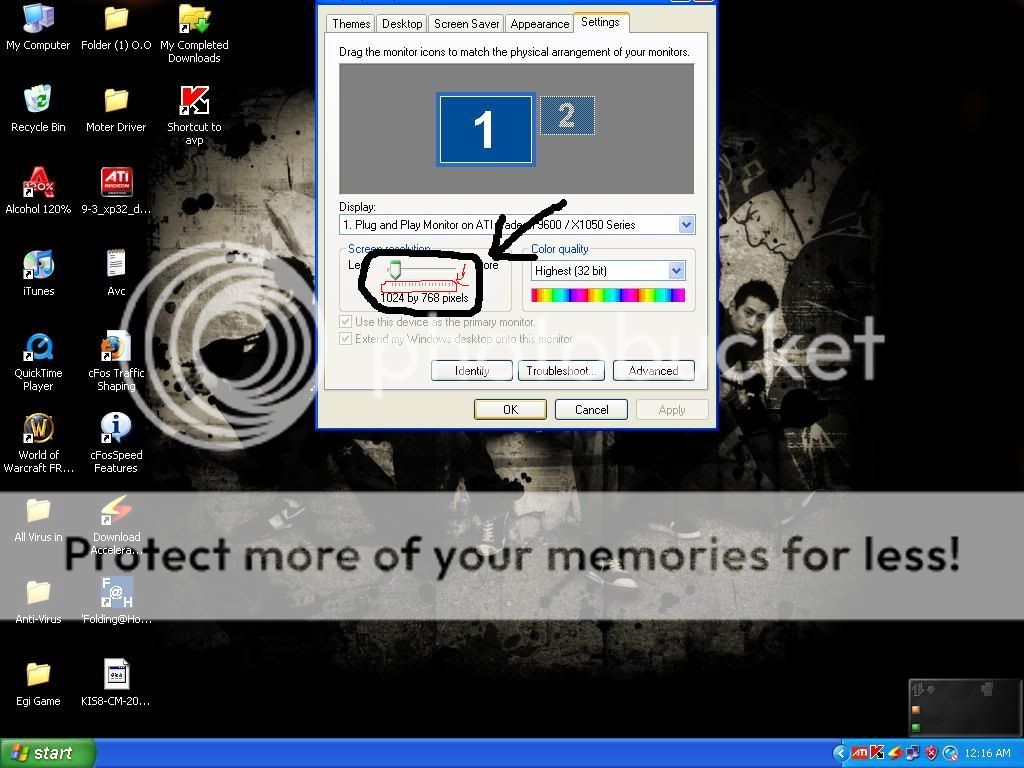Click the Kaspersky tray icon

[x=877, y=753]
